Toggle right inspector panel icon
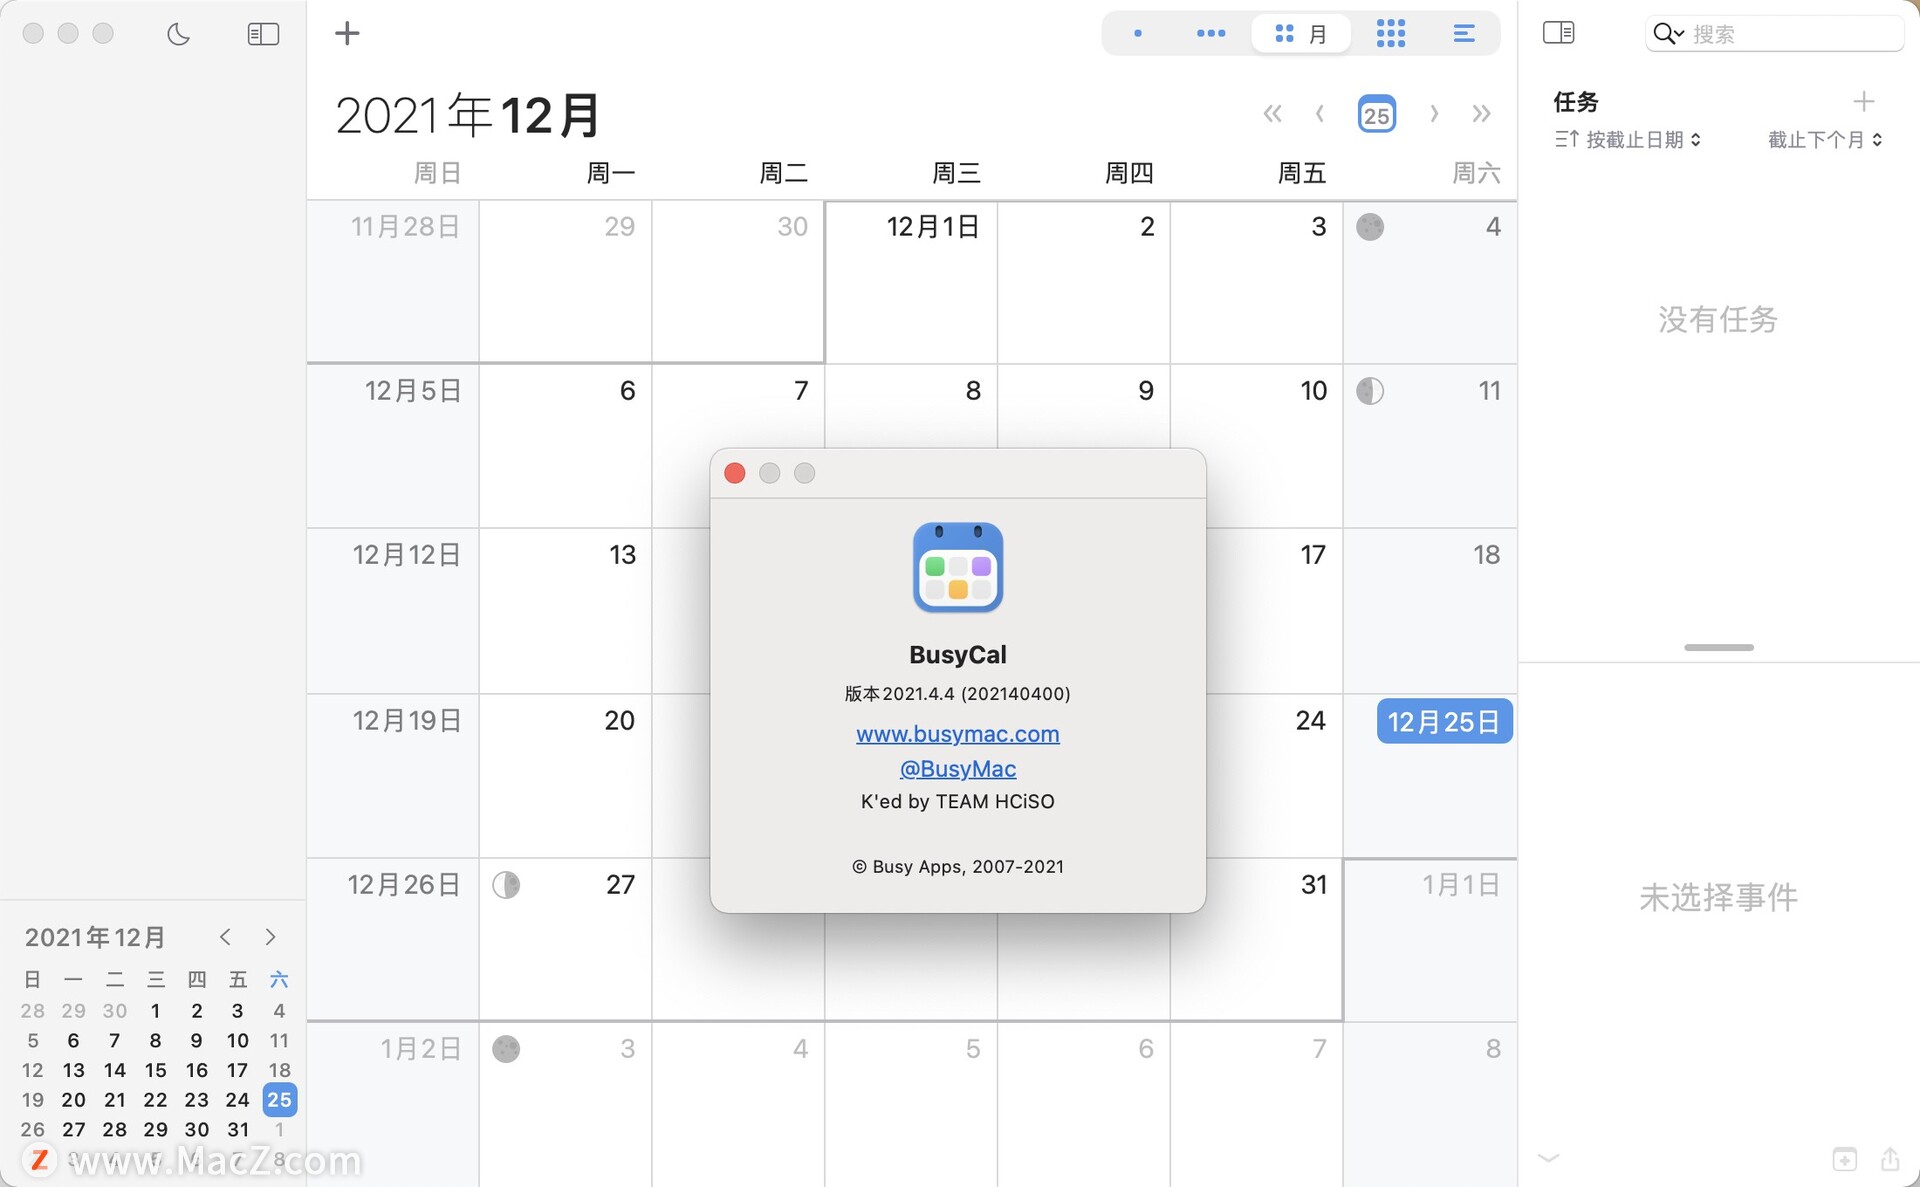 coord(1558,33)
